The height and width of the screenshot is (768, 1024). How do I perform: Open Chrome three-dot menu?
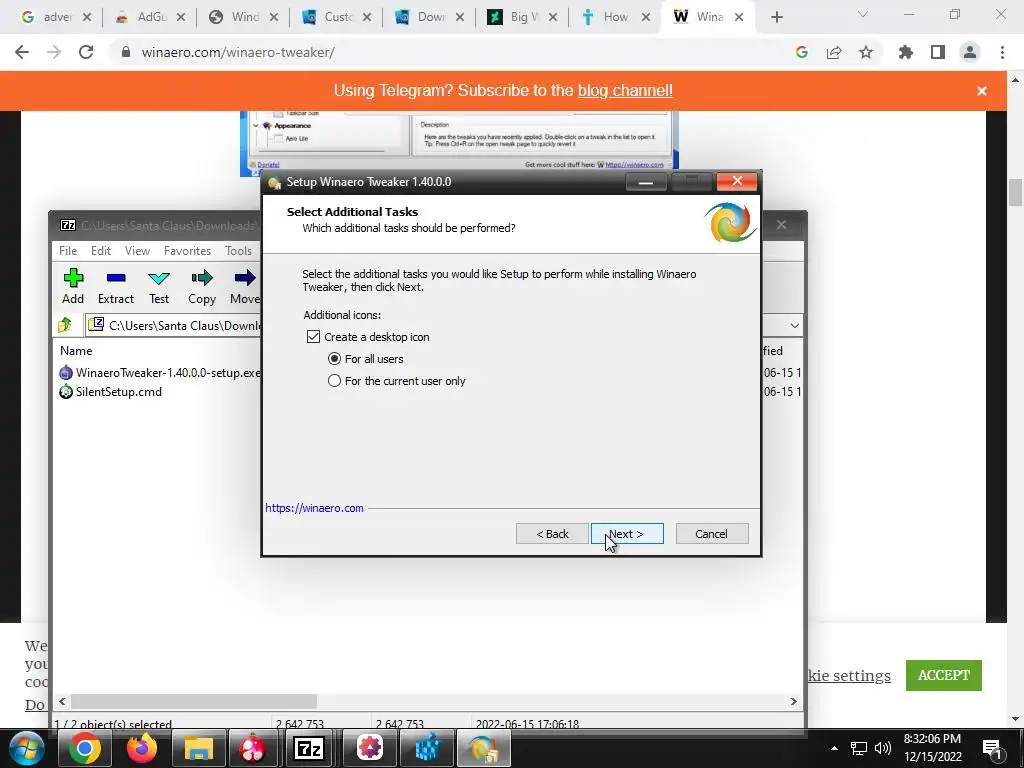pyautogui.click(x=1002, y=52)
